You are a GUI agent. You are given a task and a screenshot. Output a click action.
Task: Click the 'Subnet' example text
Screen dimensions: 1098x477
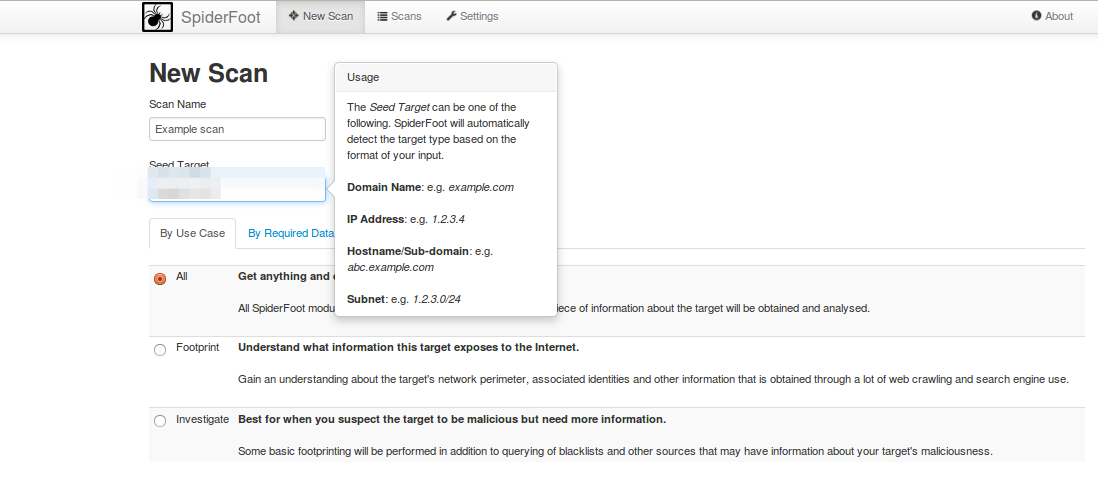coord(404,299)
